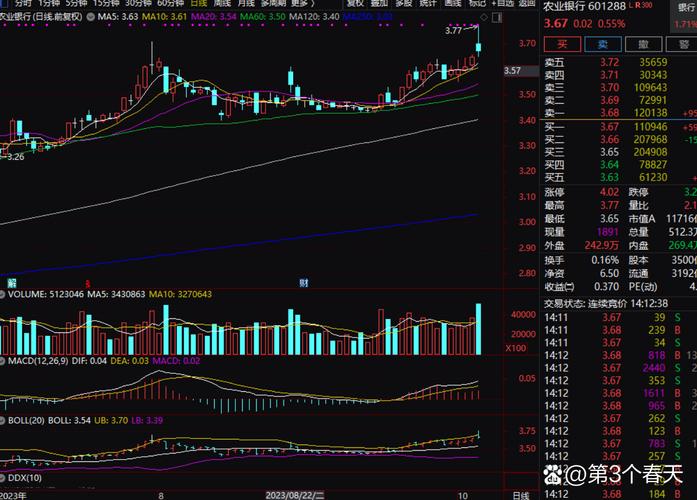697x500 pixels.
Task: Click the 银行 sector box
Action: click(x=688, y=5)
